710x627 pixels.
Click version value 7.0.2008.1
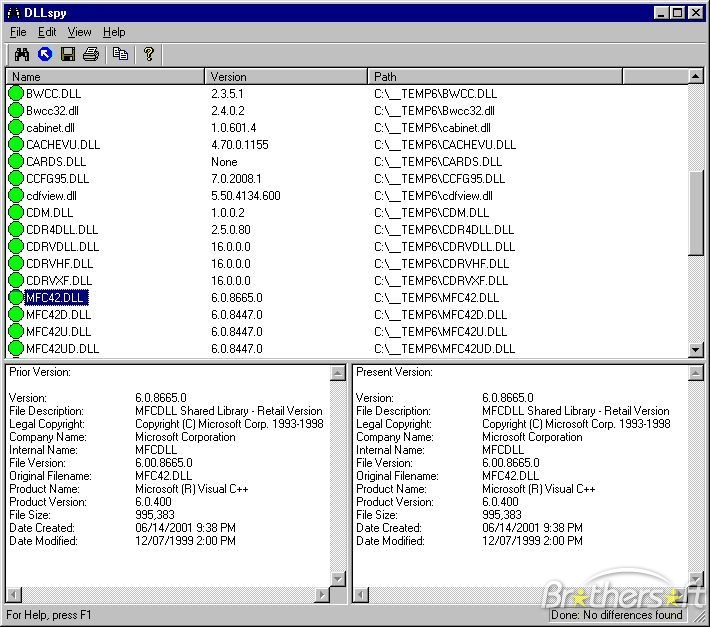click(236, 179)
